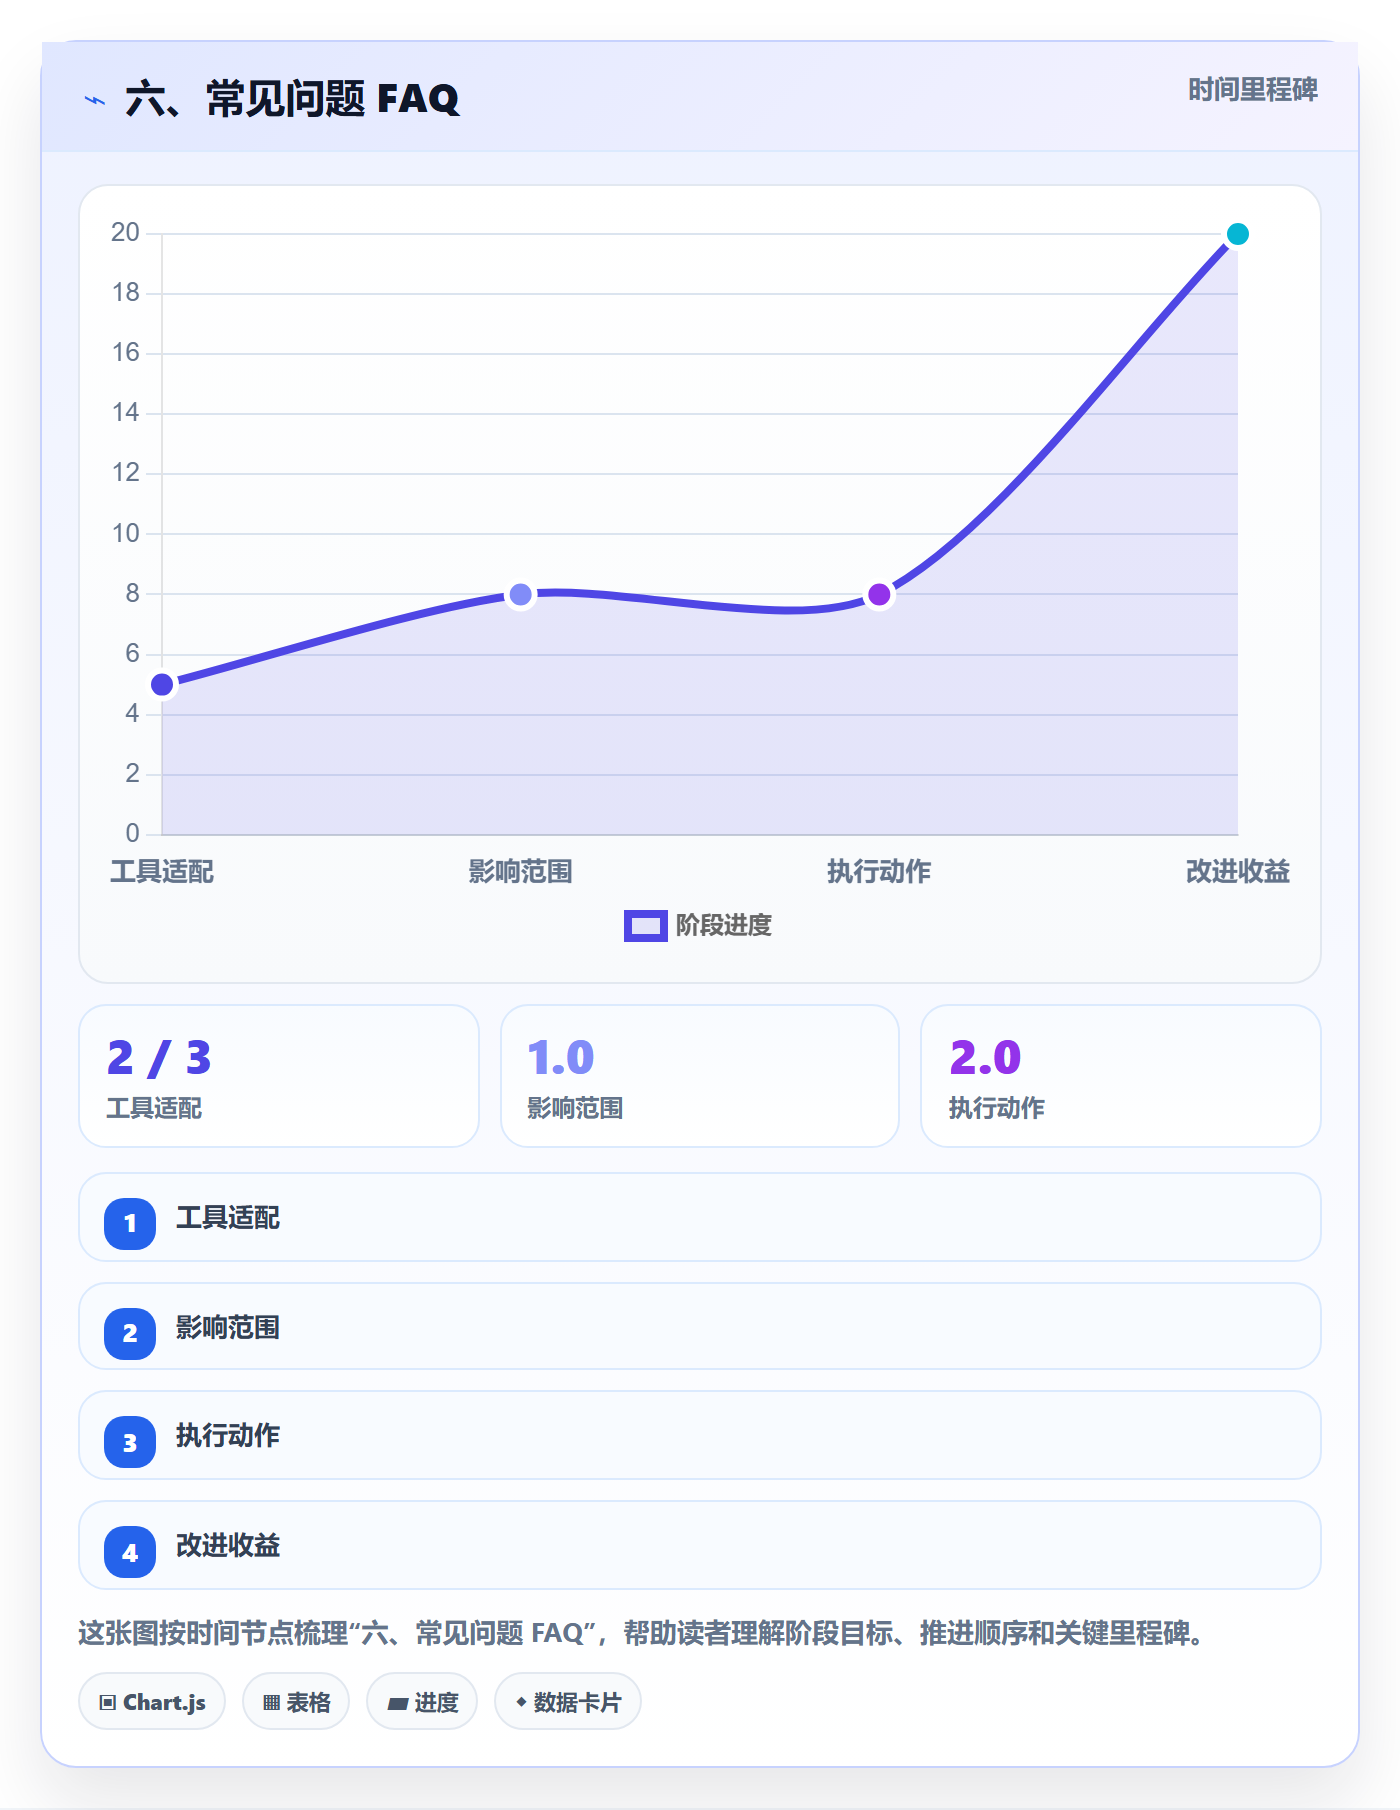Click the y-axis tick label 20
1400x1810 pixels.
[126, 233]
